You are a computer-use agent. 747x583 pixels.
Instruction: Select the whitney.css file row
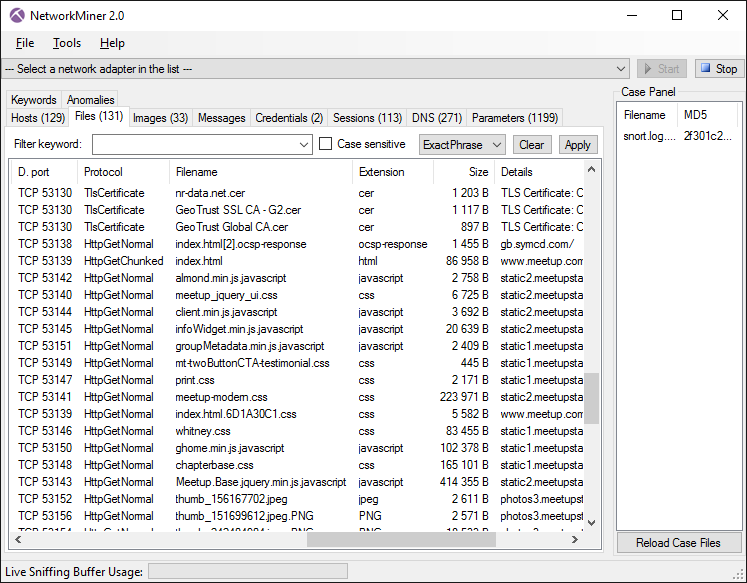tap(202, 431)
